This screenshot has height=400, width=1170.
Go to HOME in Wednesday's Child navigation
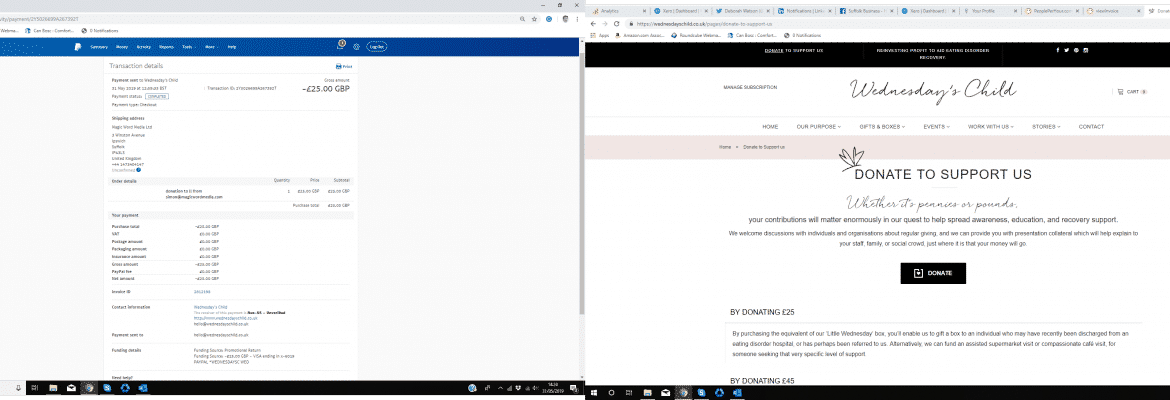(x=770, y=127)
